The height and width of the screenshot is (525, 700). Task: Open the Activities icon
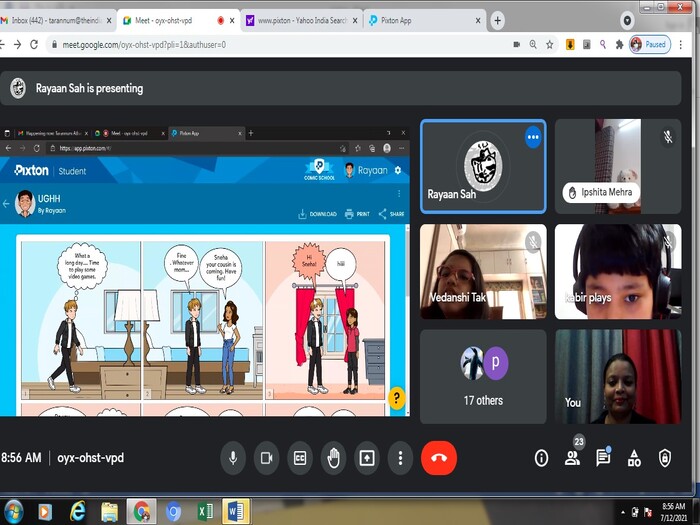pos(634,458)
